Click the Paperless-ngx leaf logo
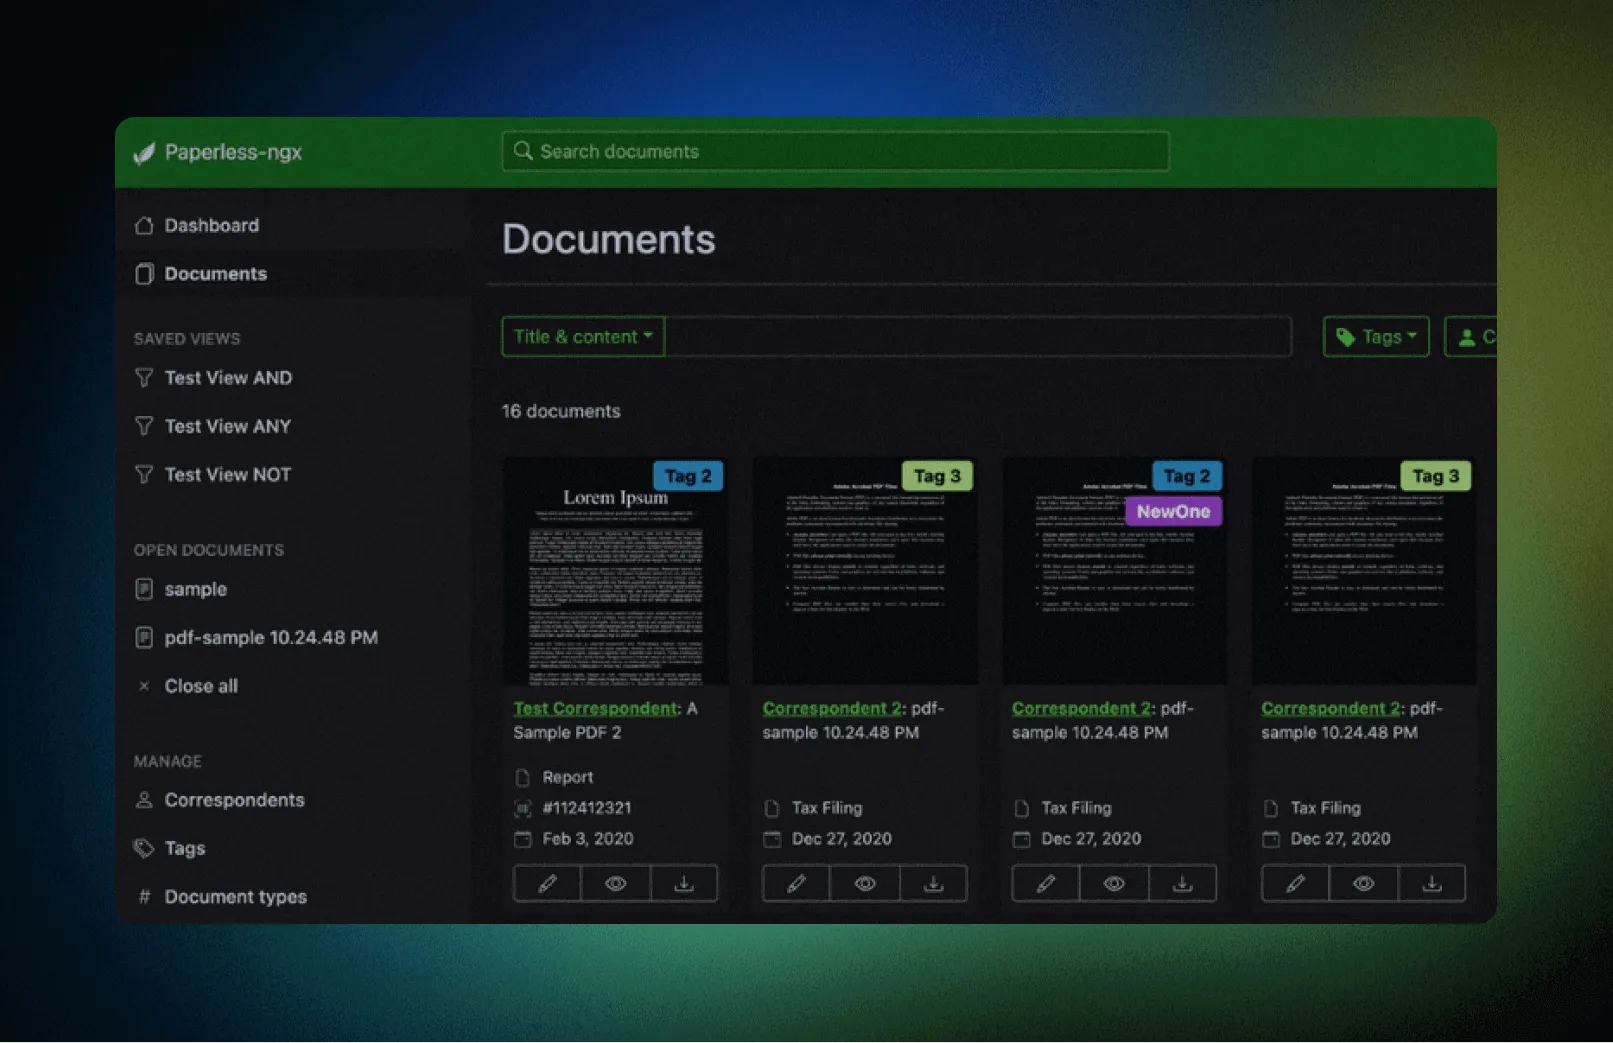 pyautogui.click(x=145, y=152)
